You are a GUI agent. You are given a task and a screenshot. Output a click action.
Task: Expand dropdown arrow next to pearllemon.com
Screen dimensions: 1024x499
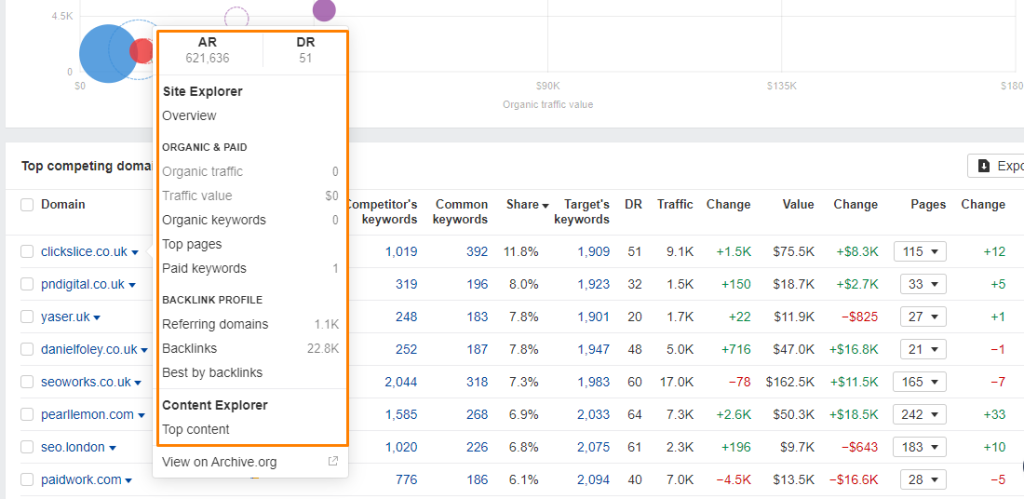[x=140, y=415]
